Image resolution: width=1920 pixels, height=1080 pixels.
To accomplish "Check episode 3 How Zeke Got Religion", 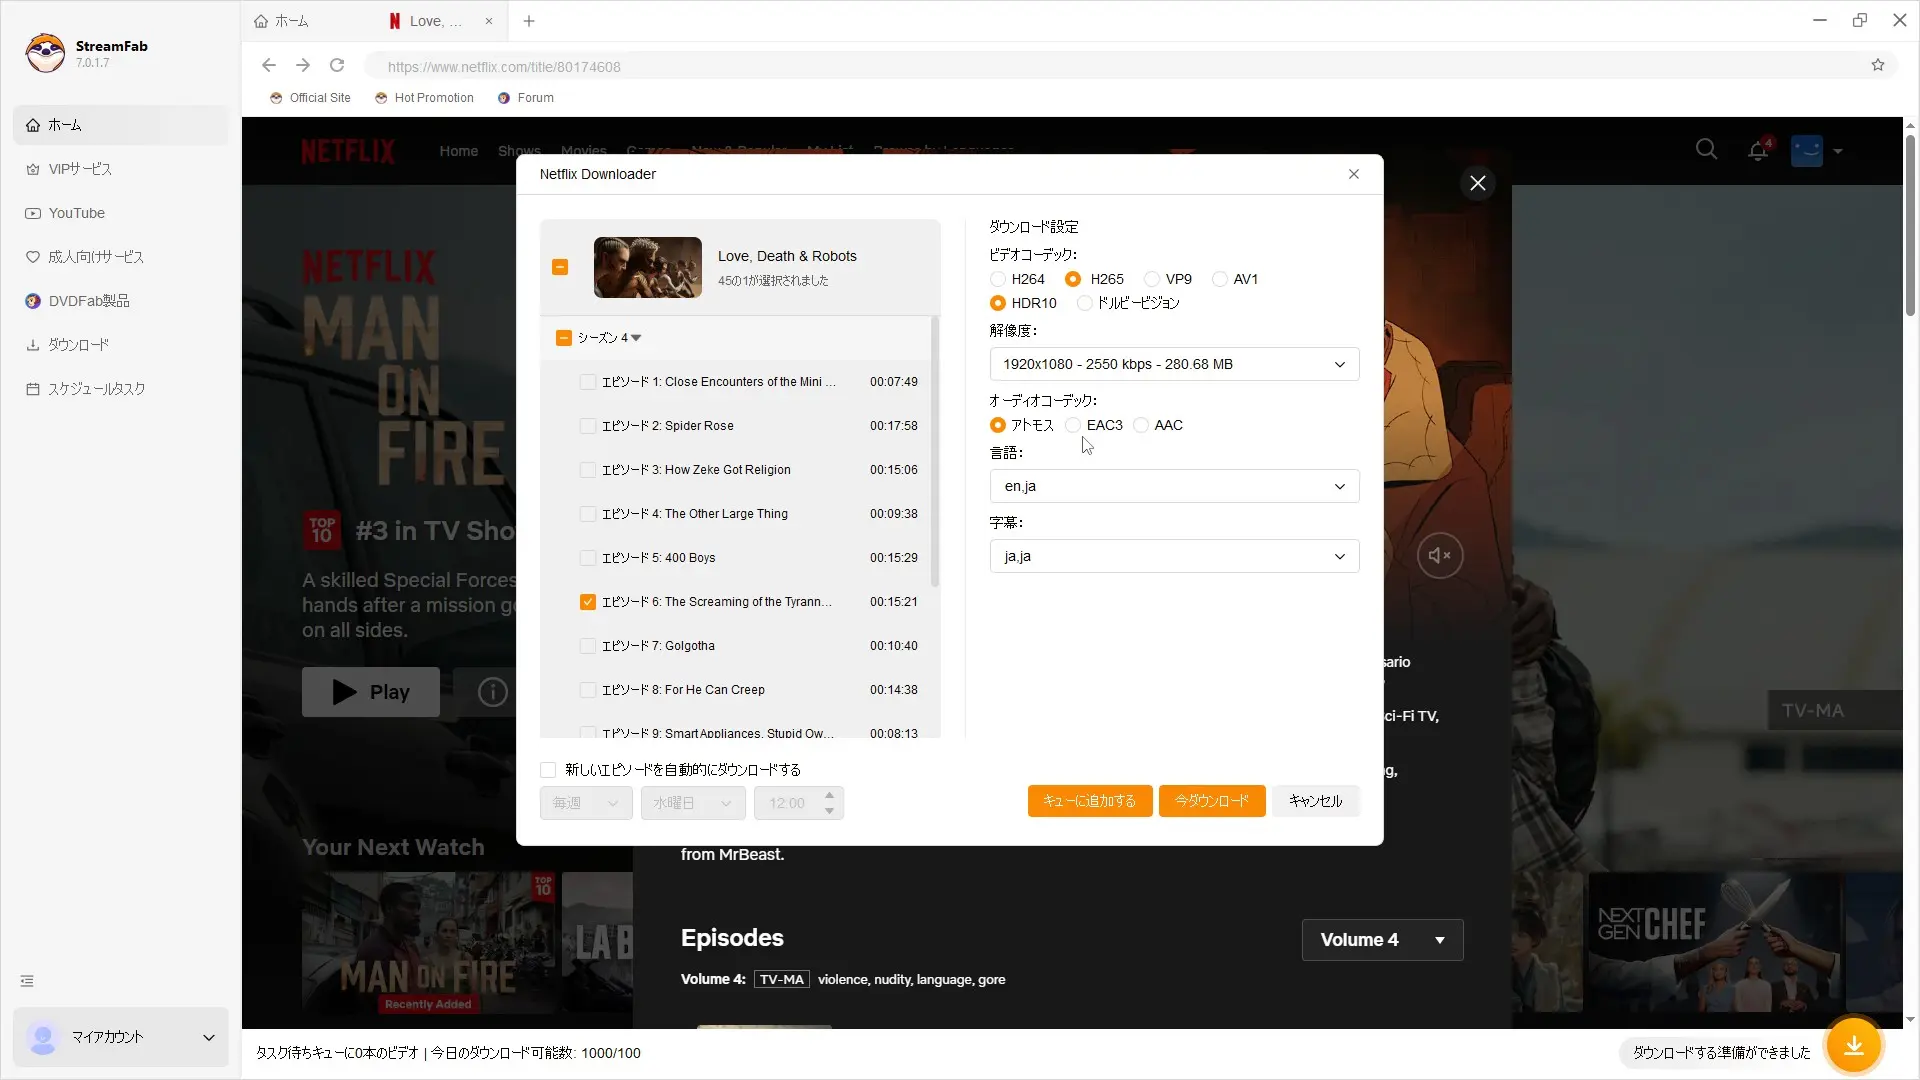I will 588,470.
